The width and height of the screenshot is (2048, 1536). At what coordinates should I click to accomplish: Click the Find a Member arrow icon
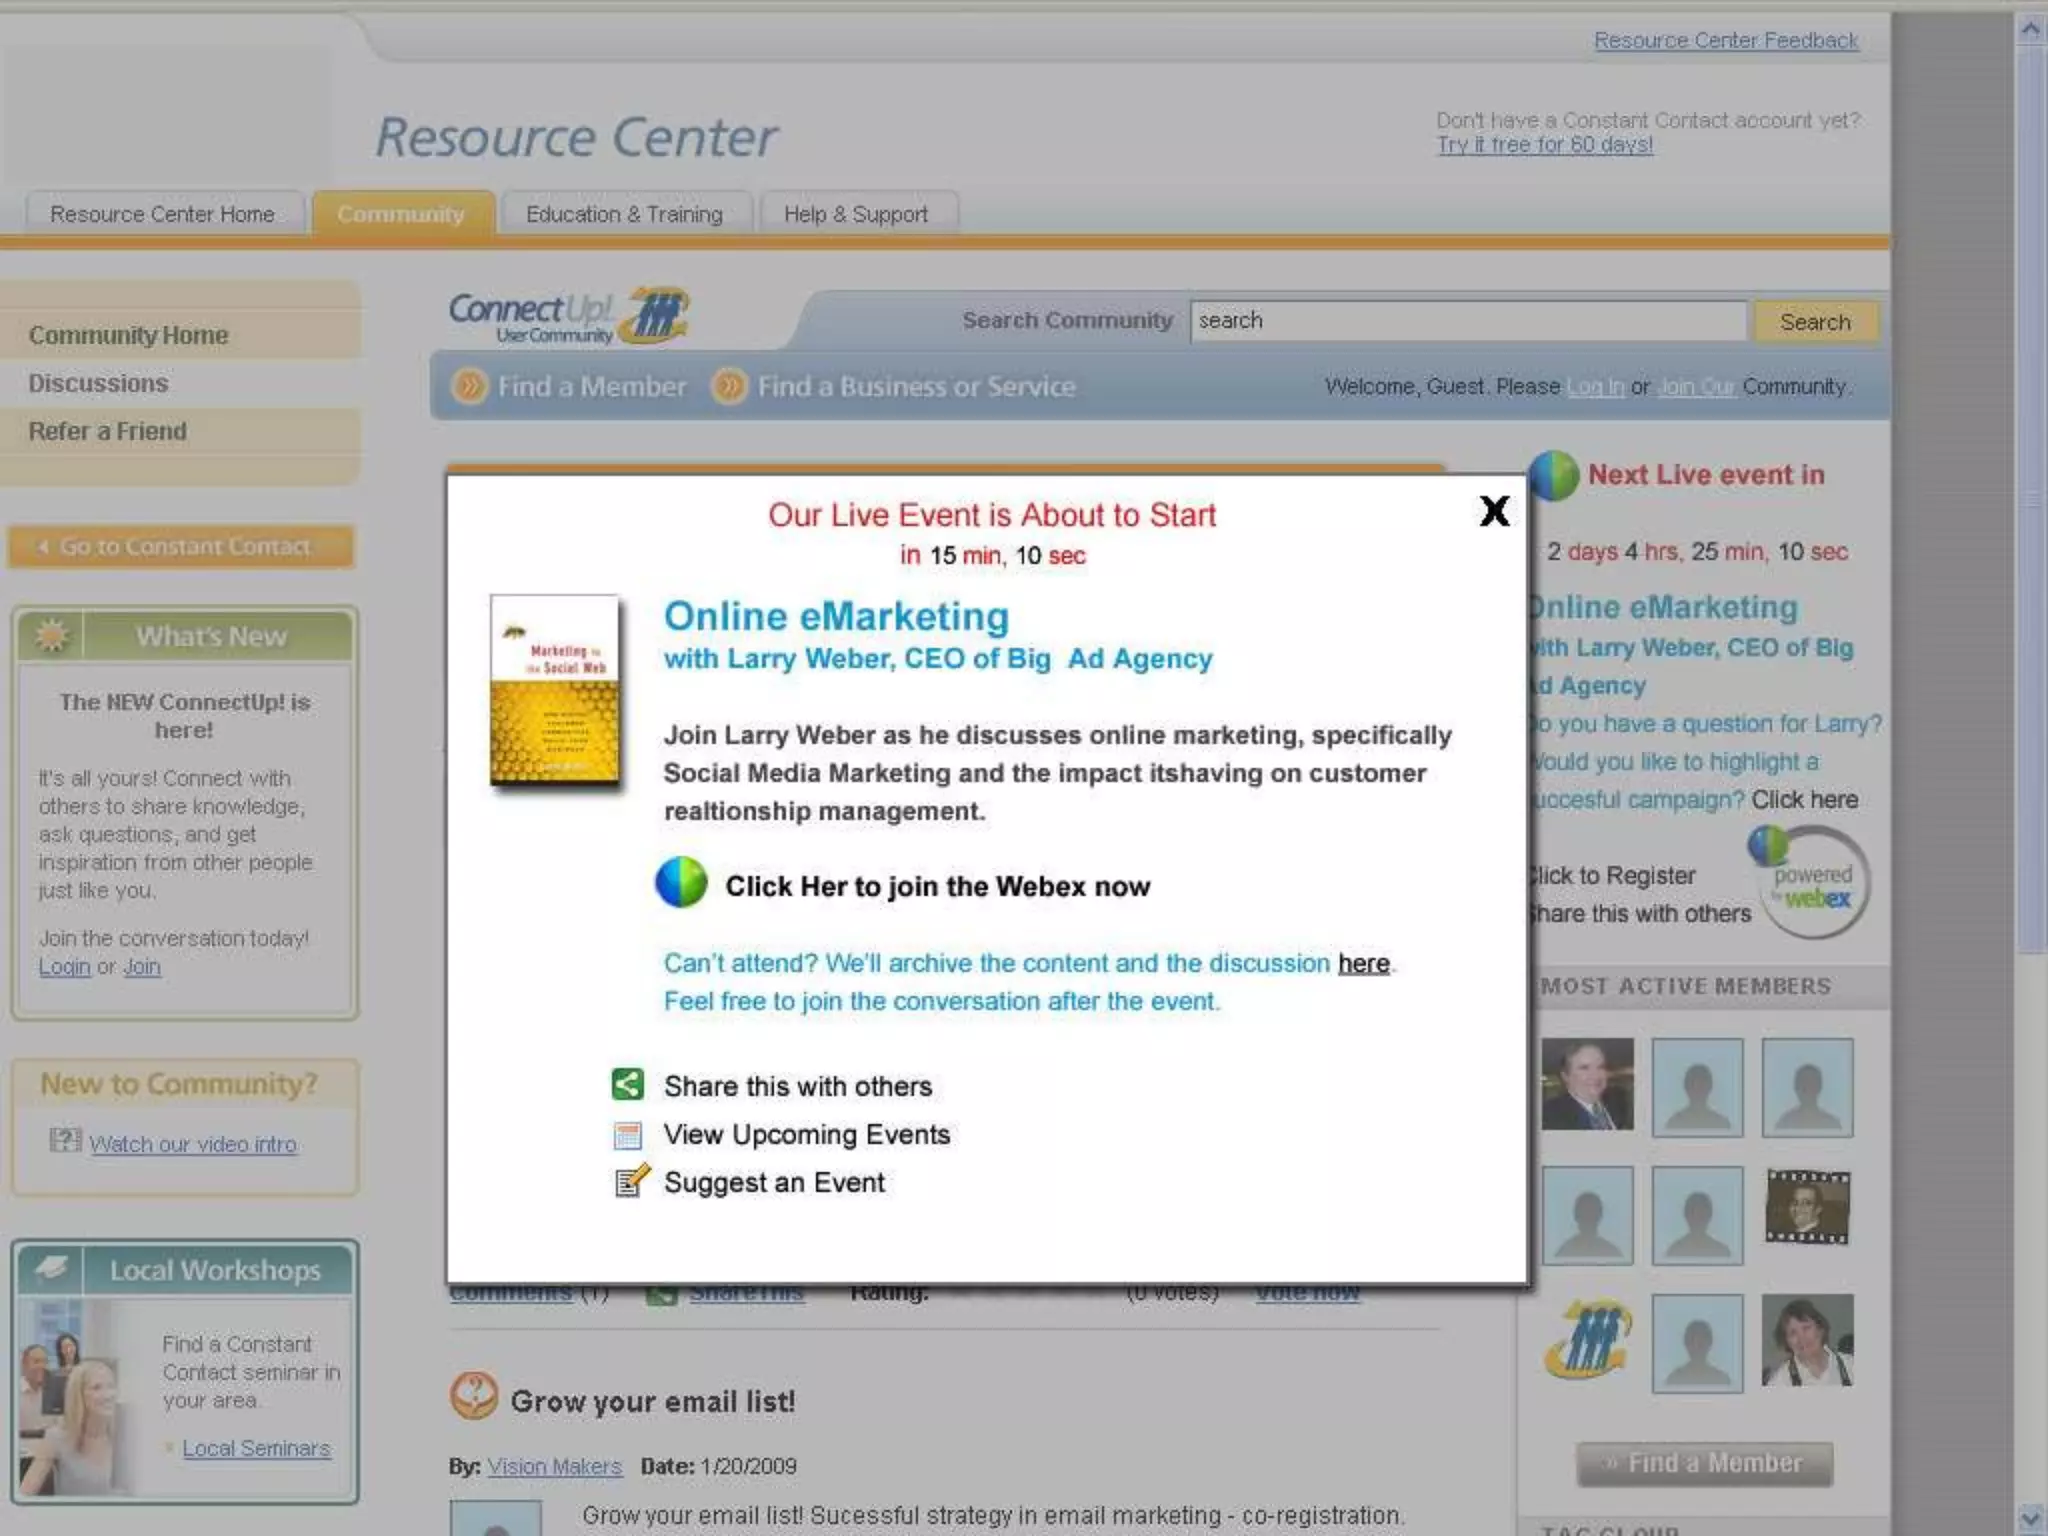tap(469, 386)
